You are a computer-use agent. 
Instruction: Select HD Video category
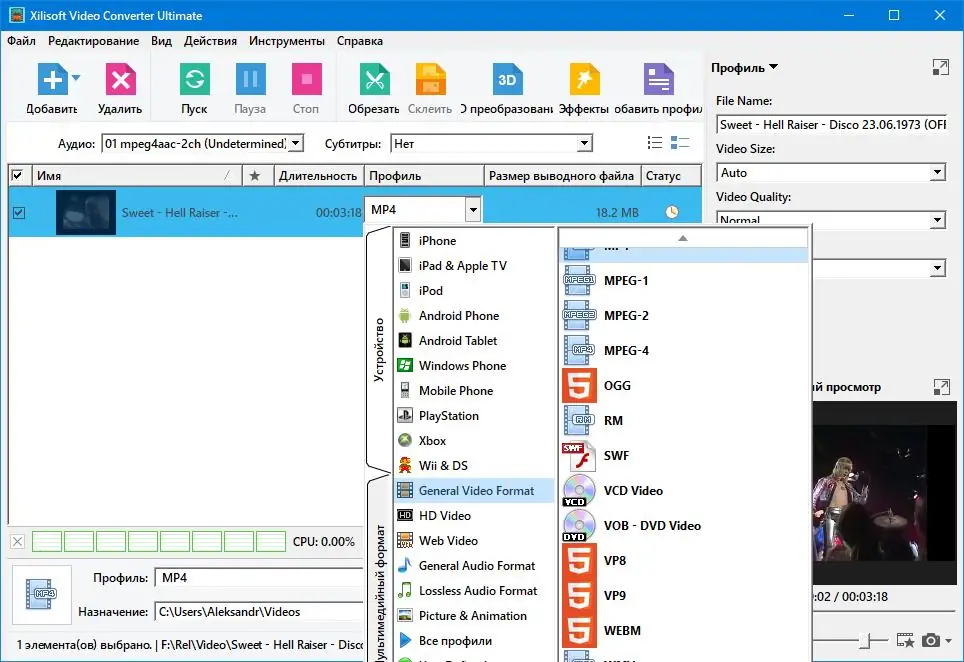point(474,516)
